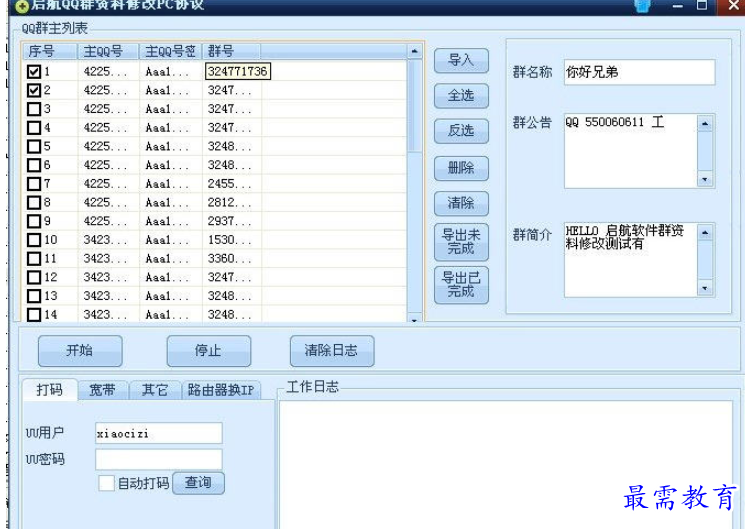Screen dimensions: 745x529
Task: Click the 2937... group number cell
Action: 232,221
